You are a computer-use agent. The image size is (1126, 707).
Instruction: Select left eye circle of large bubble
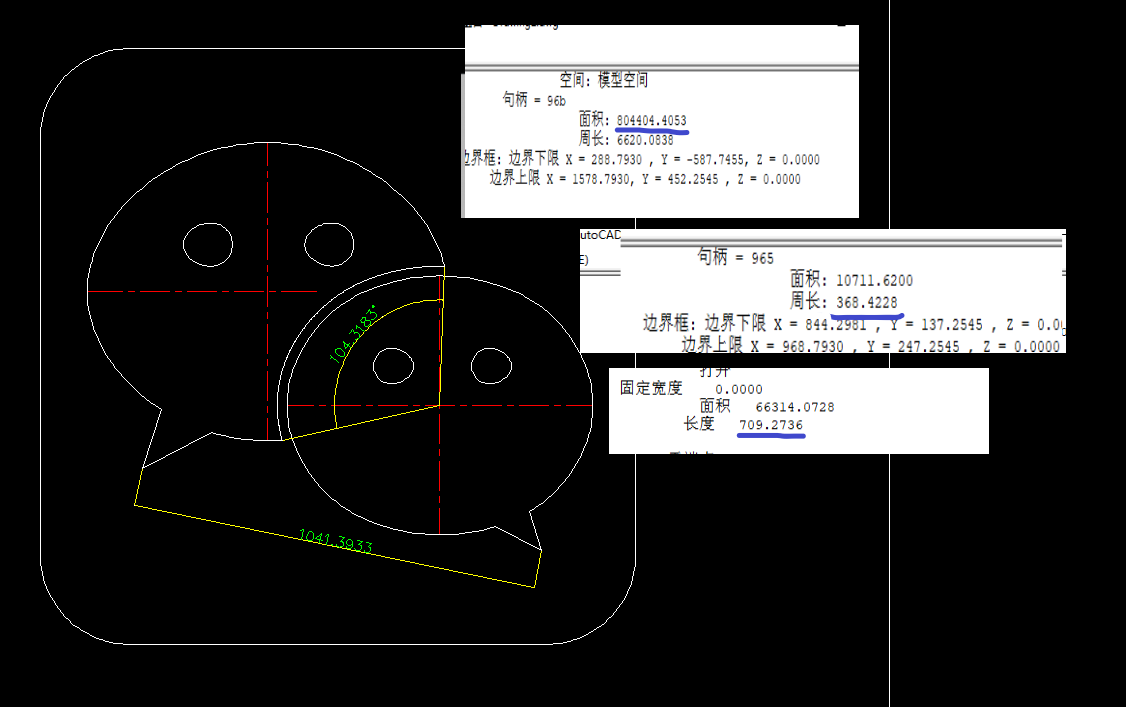[208, 245]
